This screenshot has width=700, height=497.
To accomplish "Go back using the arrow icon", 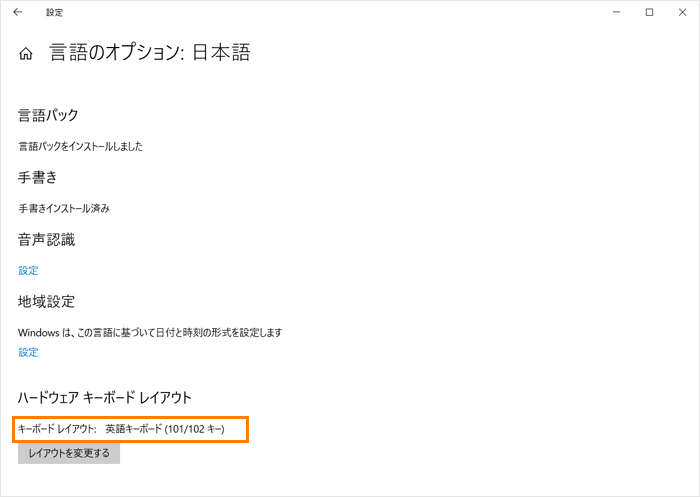I will pos(18,12).
